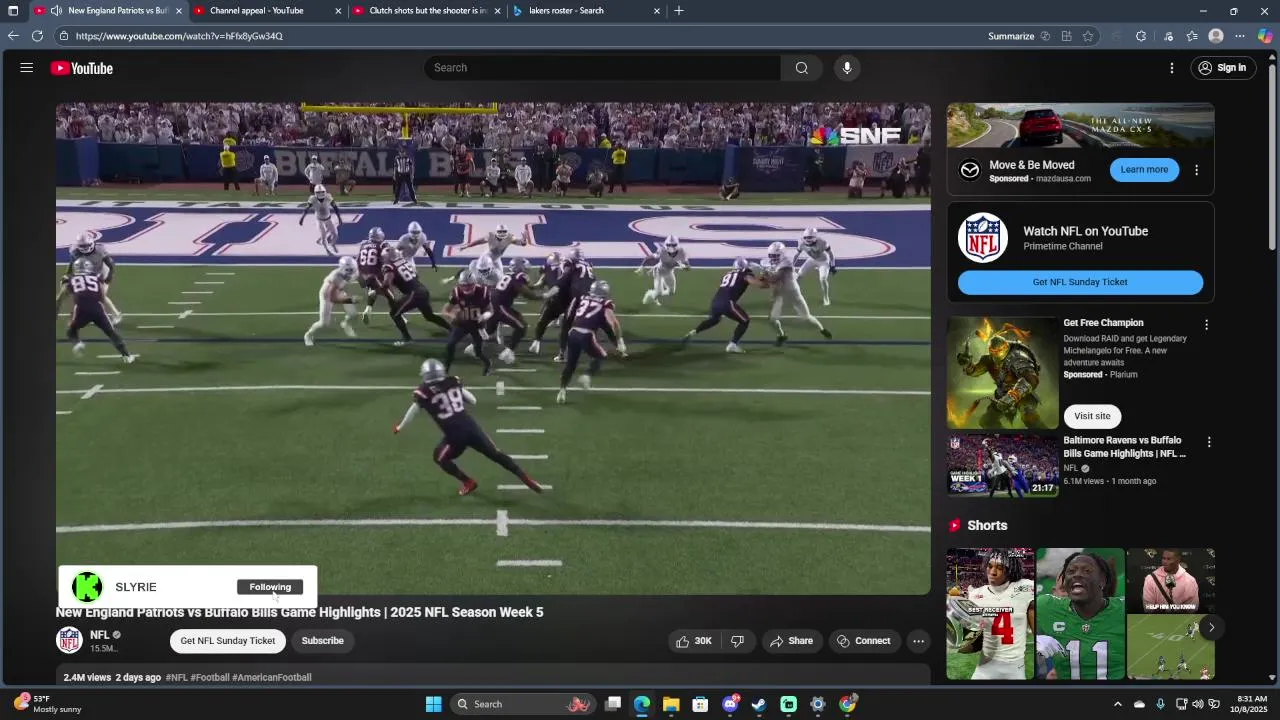Open Settings gear from the taskbar

(x=818, y=704)
